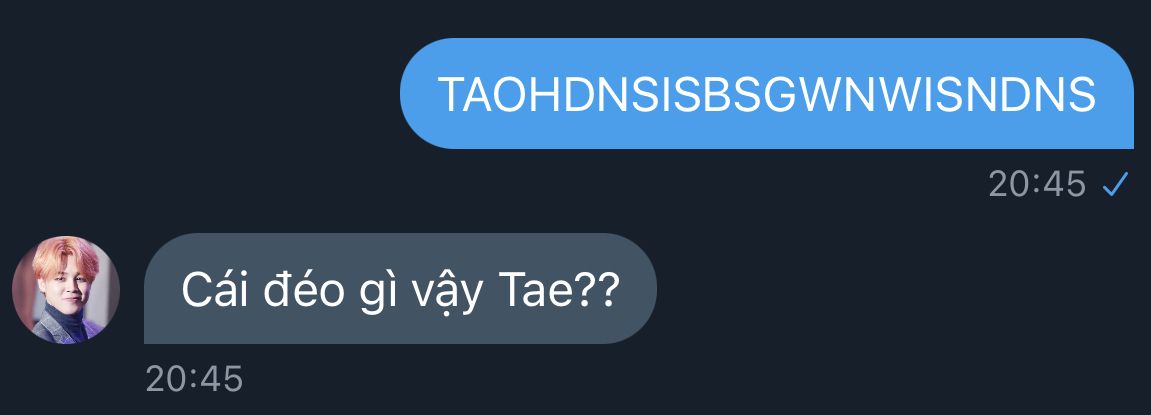Image resolution: width=1151 pixels, height=415 pixels.
Task: Click the 20:45 timestamp under grey bubble
Action: (x=194, y=379)
